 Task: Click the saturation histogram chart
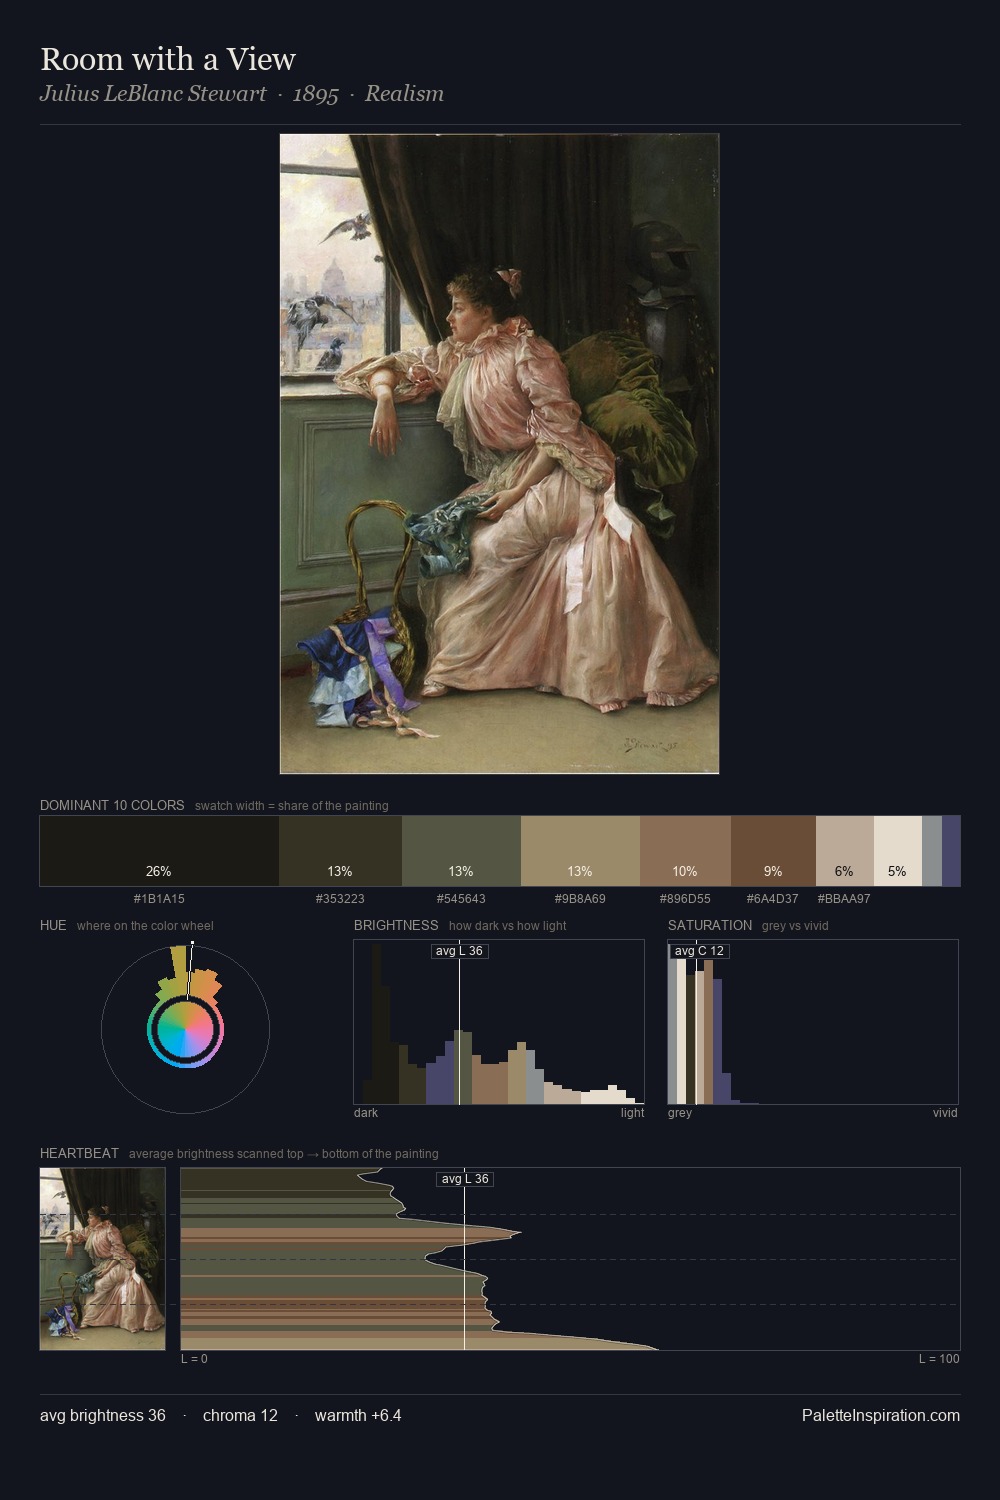click(813, 1022)
